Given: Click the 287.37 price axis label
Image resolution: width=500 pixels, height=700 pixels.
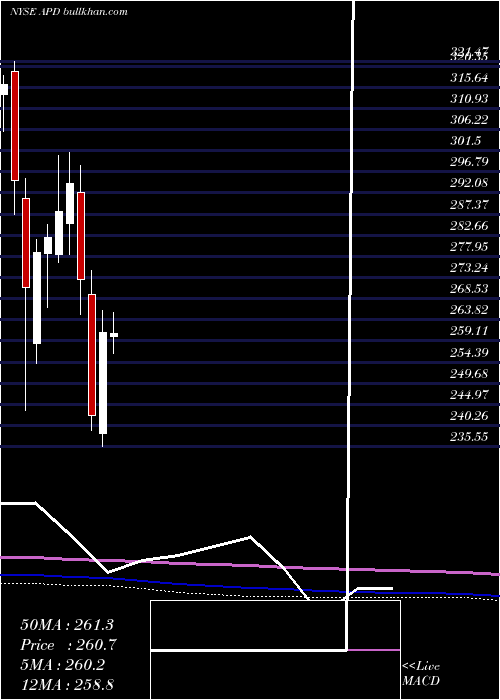Looking at the screenshot, I should point(469,204).
